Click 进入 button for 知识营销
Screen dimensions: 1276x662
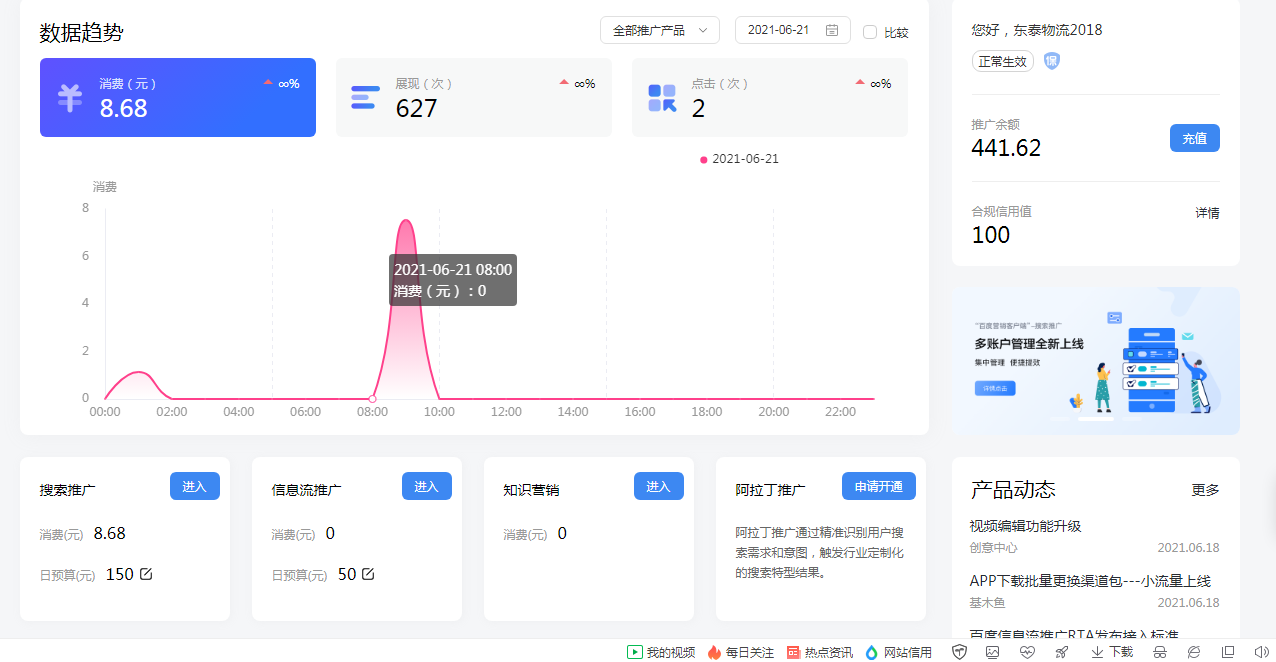point(659,486)
